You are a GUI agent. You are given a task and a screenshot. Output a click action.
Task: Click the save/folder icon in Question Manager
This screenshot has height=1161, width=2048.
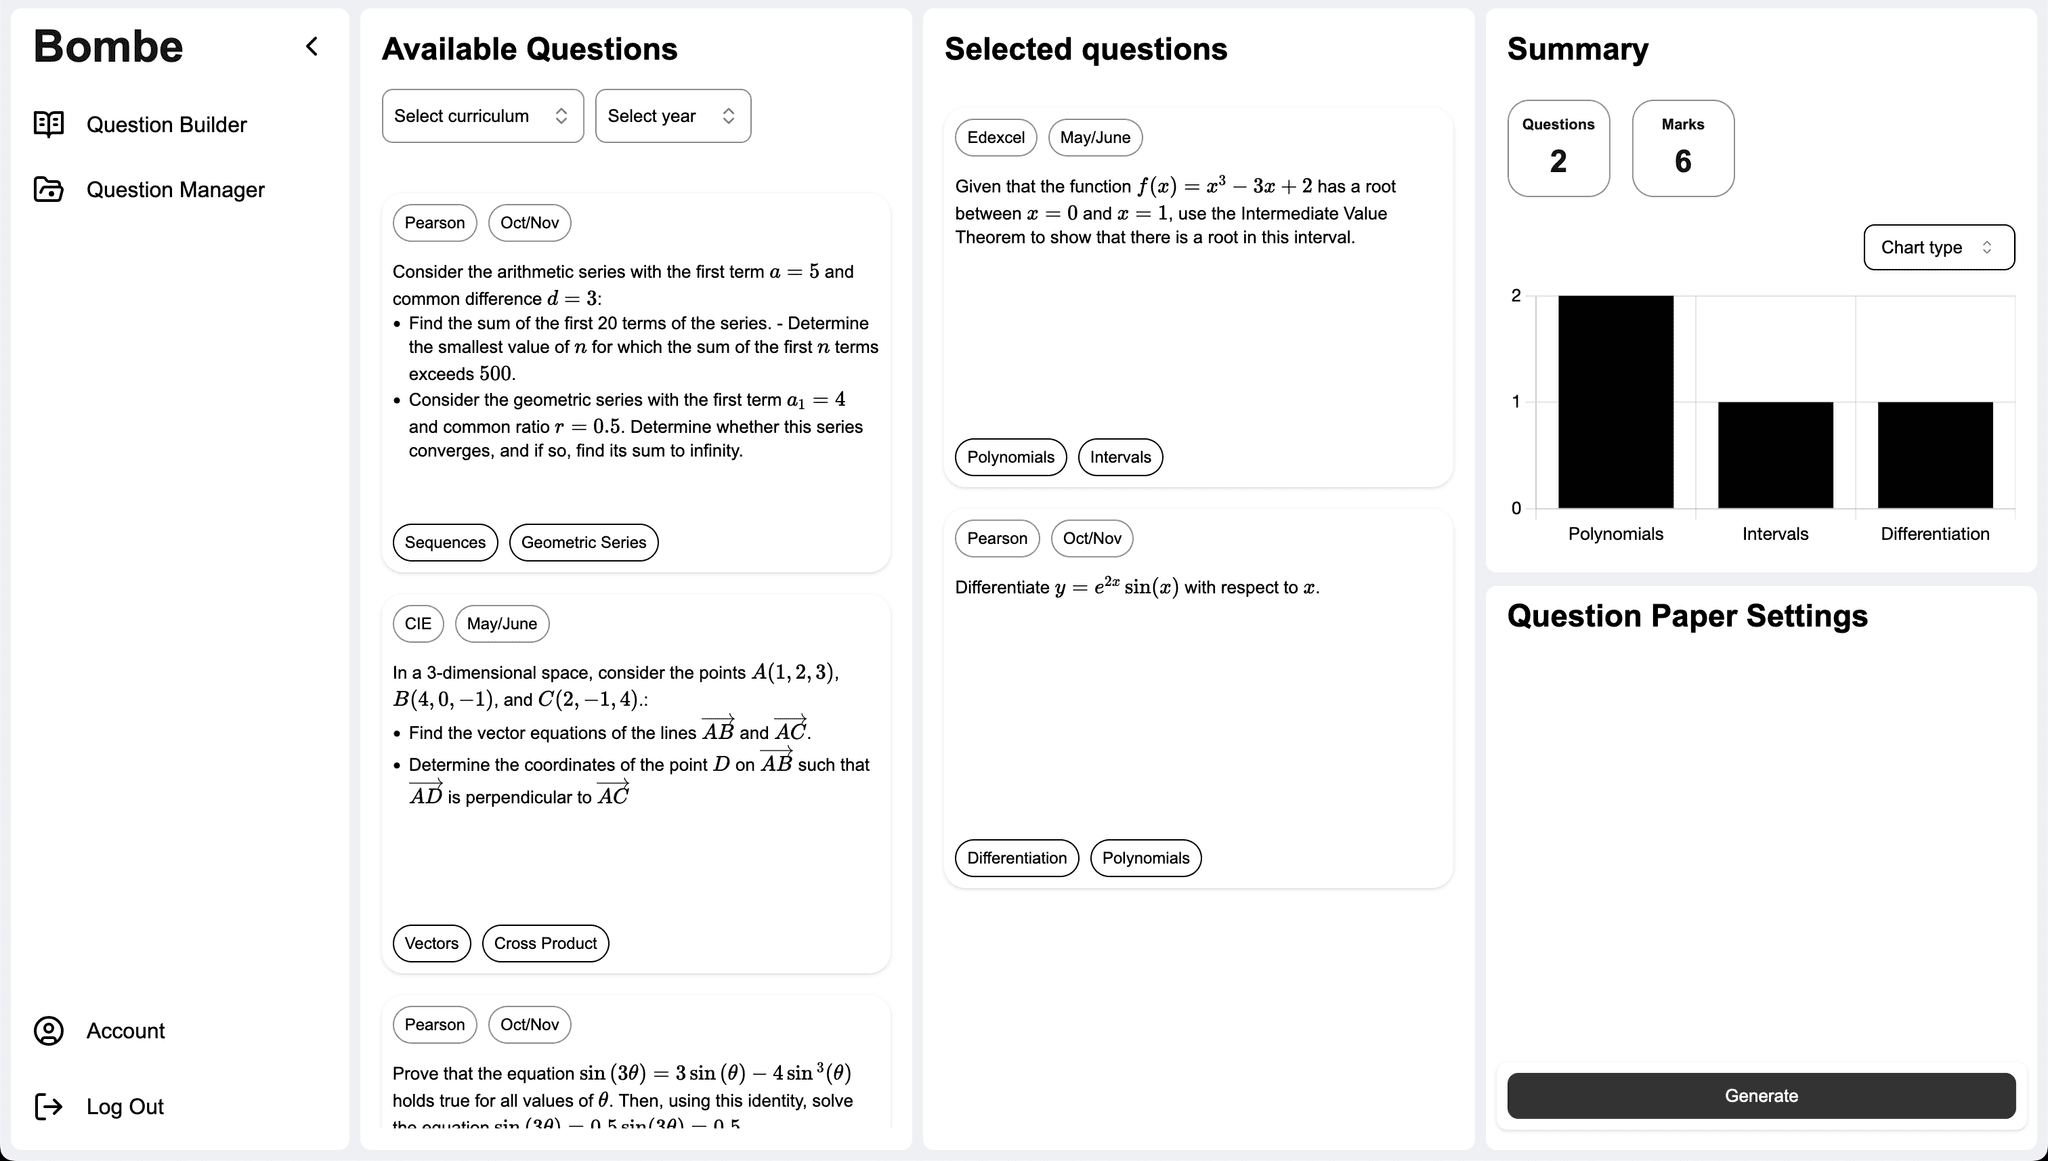coord(49,189)
